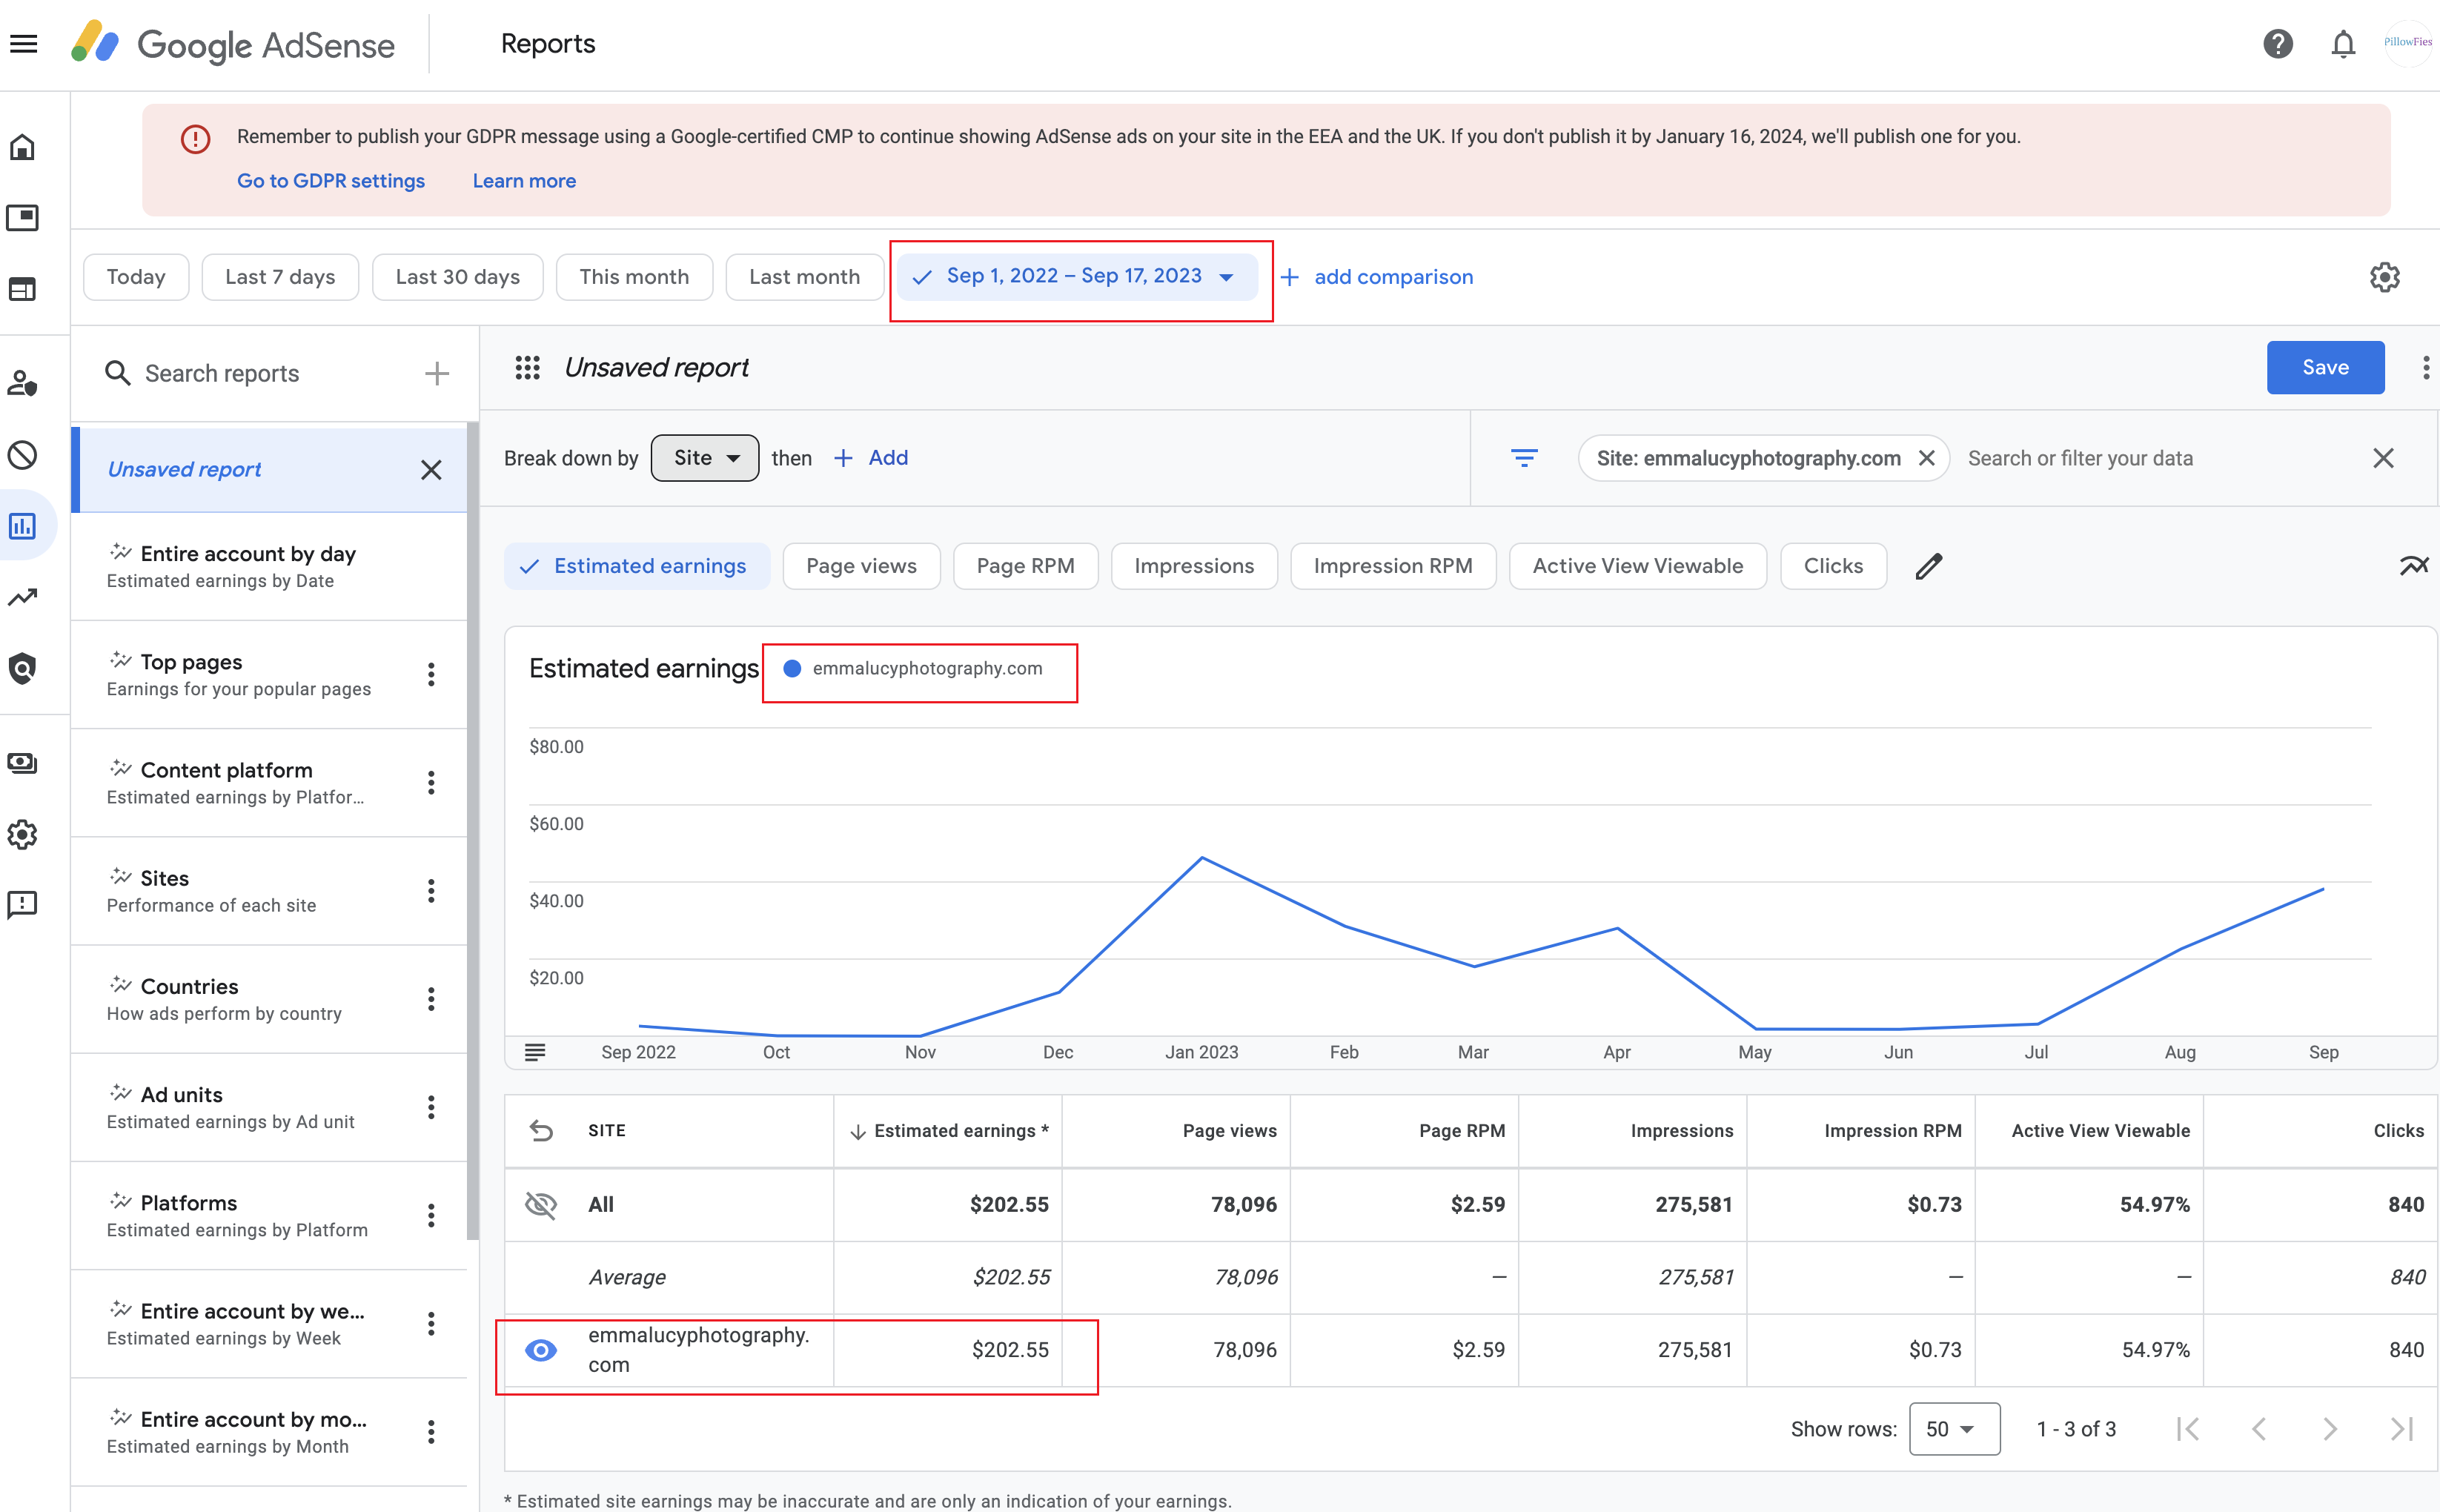Image resolution: width=2440 pixels, height=1512 pixels.
Task: Open Ads section icon in sidebar
Action: 23,217
